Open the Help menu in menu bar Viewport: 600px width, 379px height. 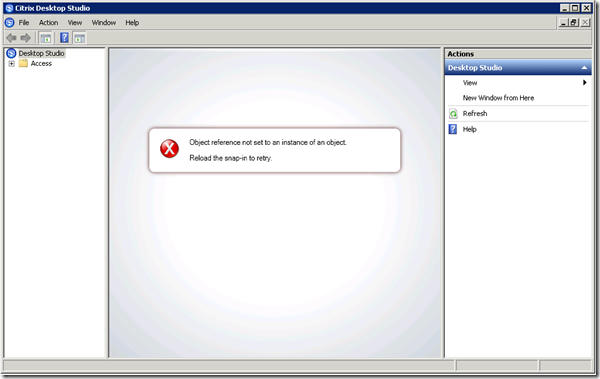coord(132,23)
